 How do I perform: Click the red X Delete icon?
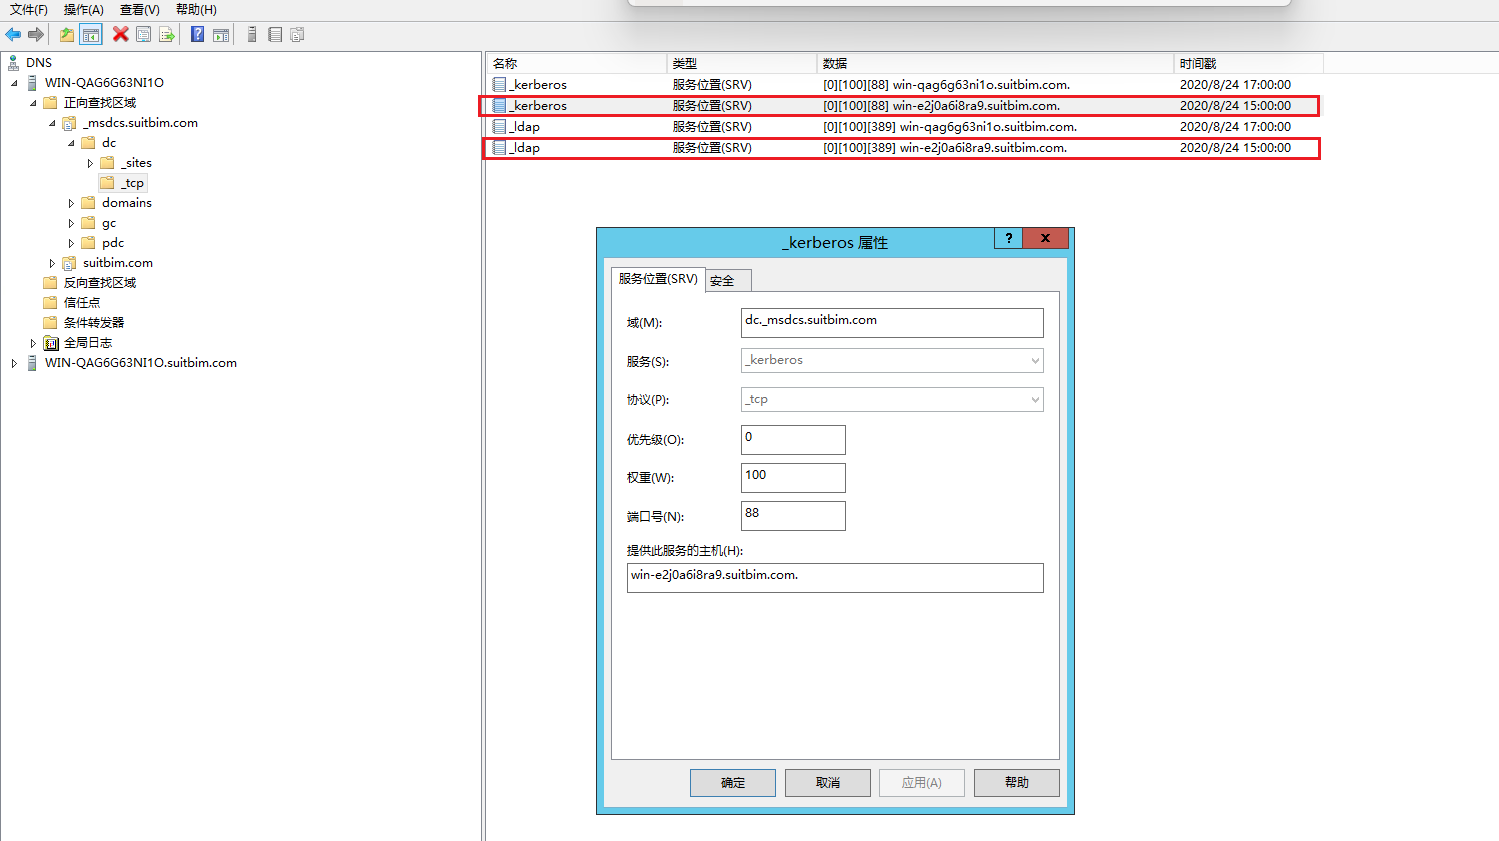[x=121, y=35]
